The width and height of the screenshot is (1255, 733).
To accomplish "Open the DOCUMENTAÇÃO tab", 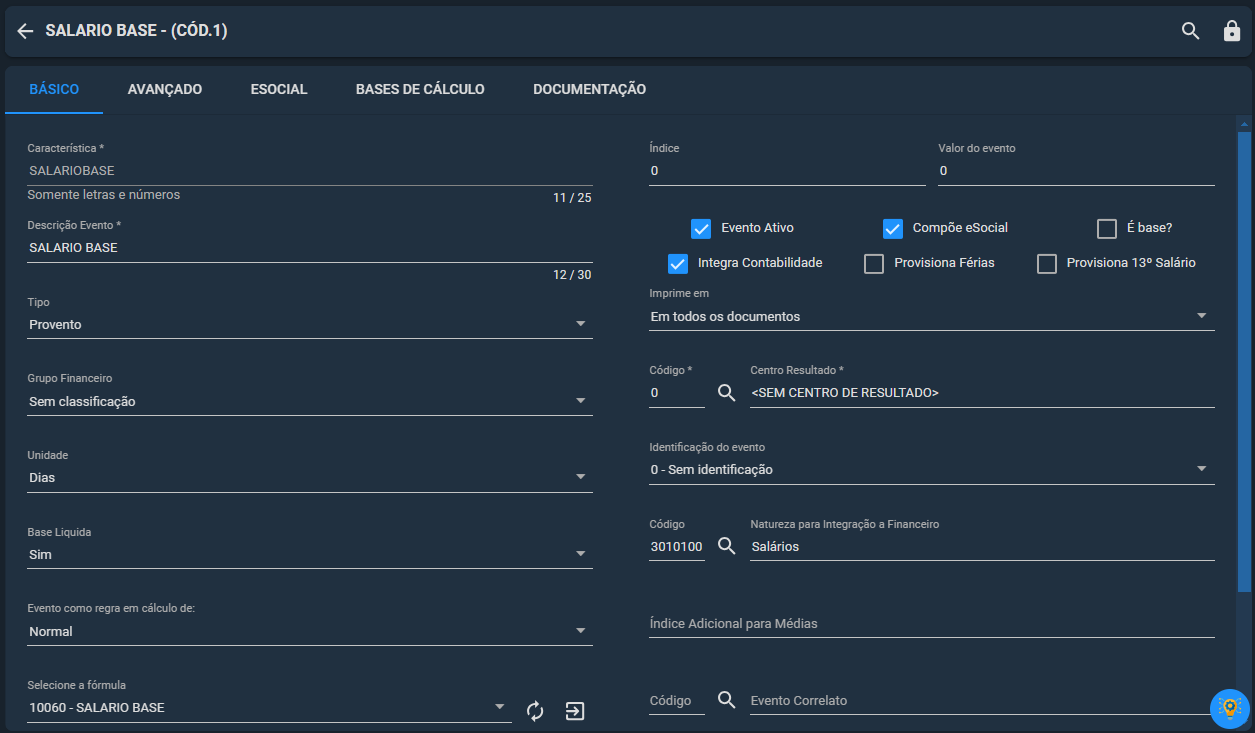I will (x=589, y=89).
